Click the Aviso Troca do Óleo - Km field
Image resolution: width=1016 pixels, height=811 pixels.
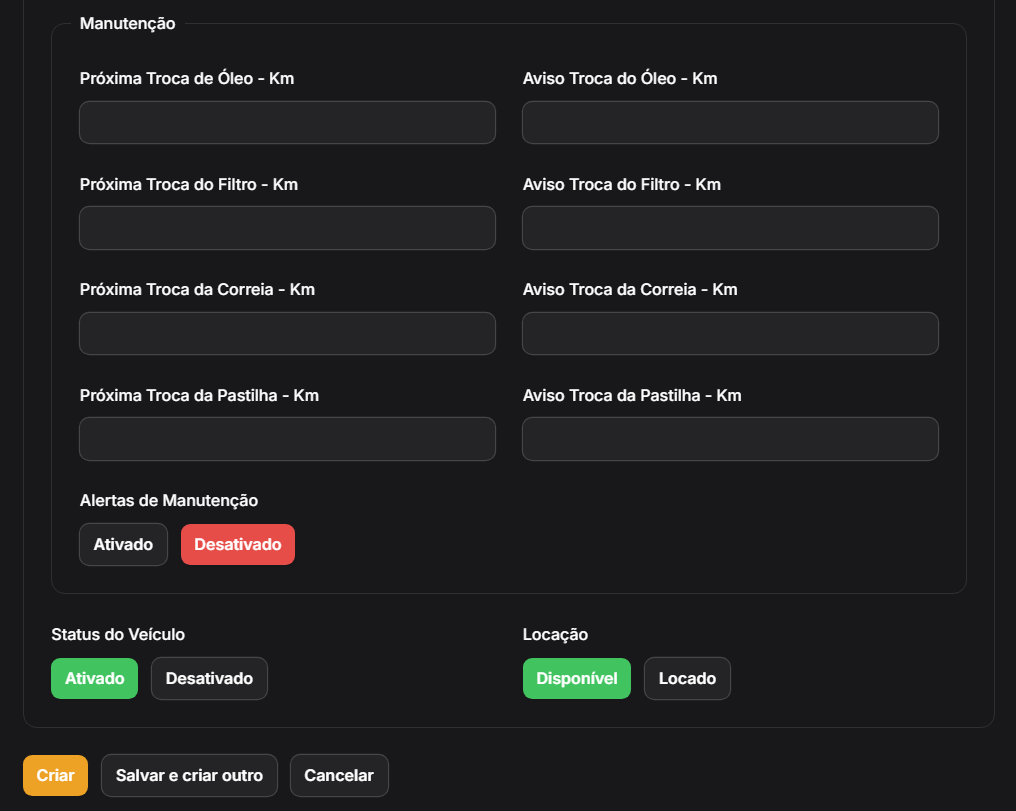[x=730, y=122]
